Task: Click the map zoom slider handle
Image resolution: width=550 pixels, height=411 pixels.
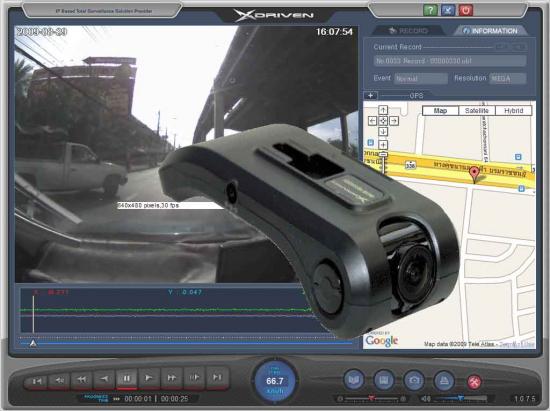Action: pos(383,154)
